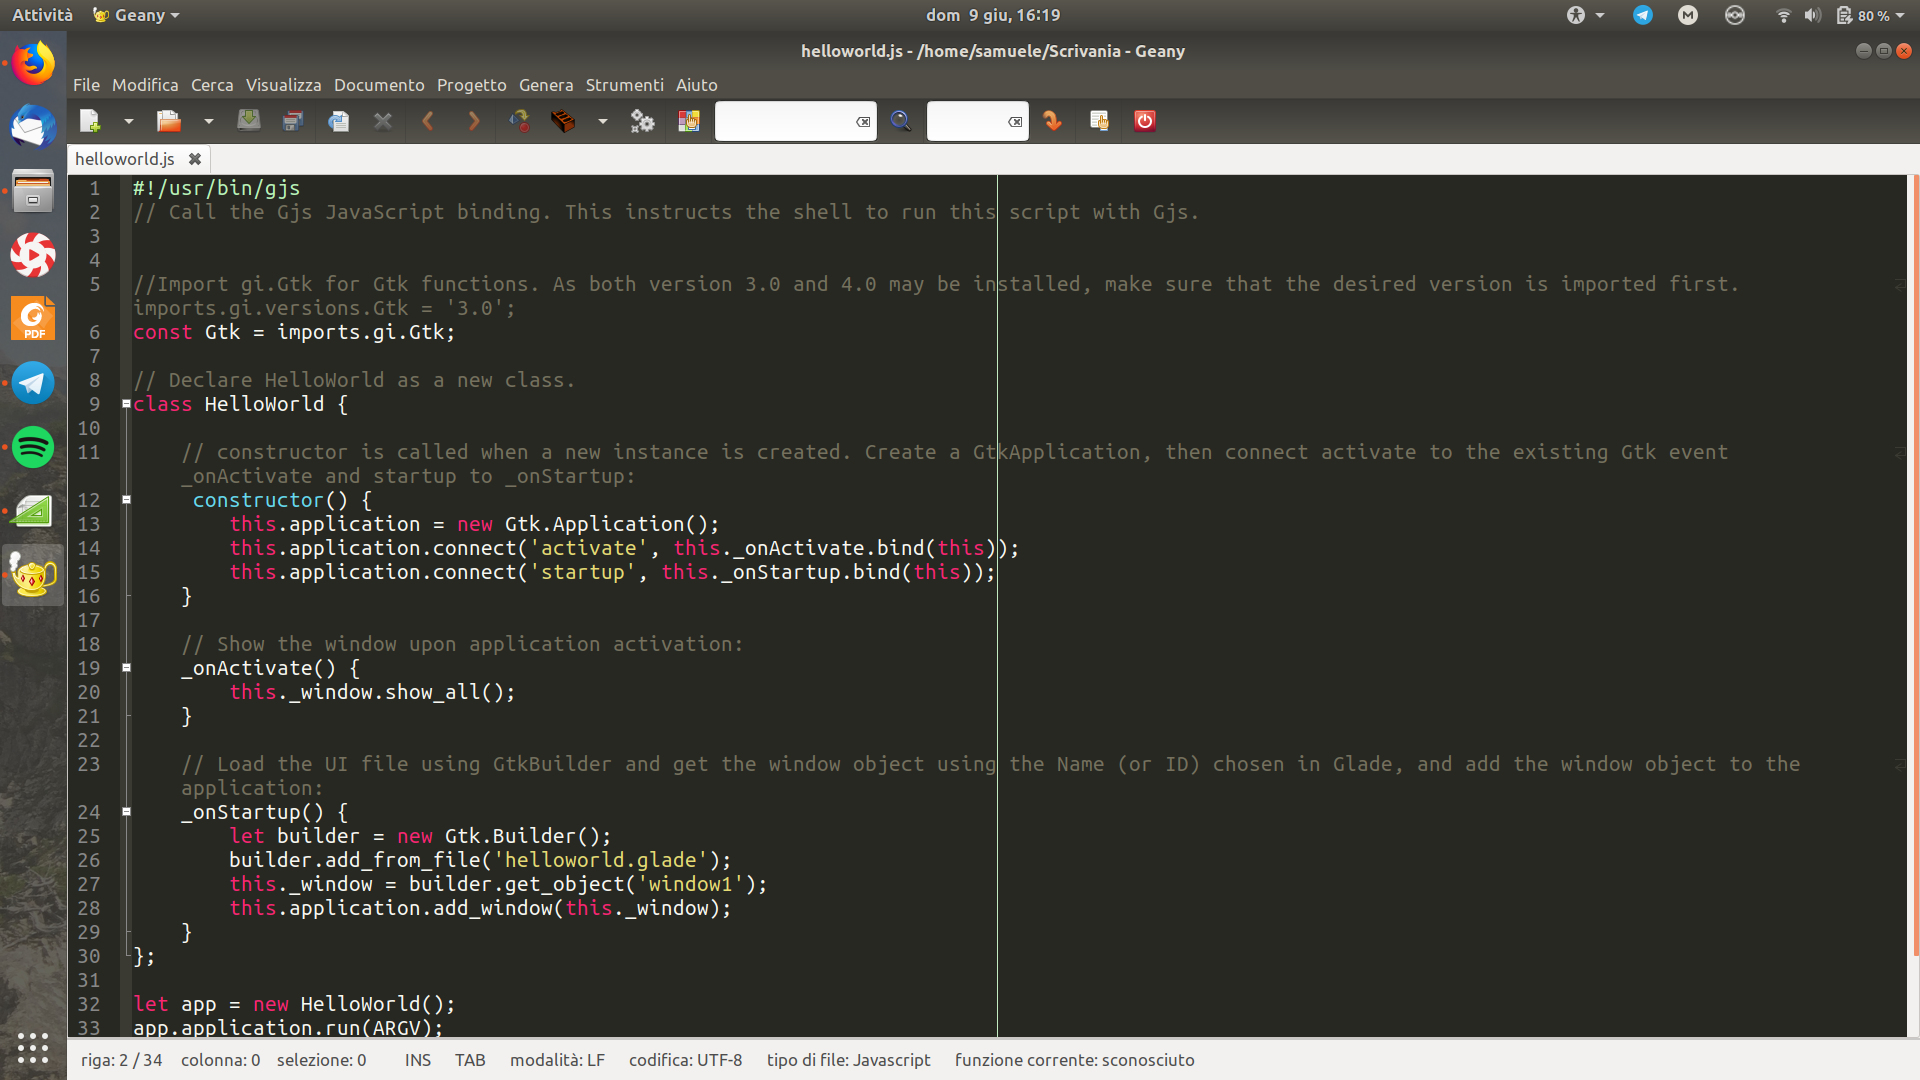Reload the current file from disk
This screenshot has height=1080, width=1920.
coord(338,121)
